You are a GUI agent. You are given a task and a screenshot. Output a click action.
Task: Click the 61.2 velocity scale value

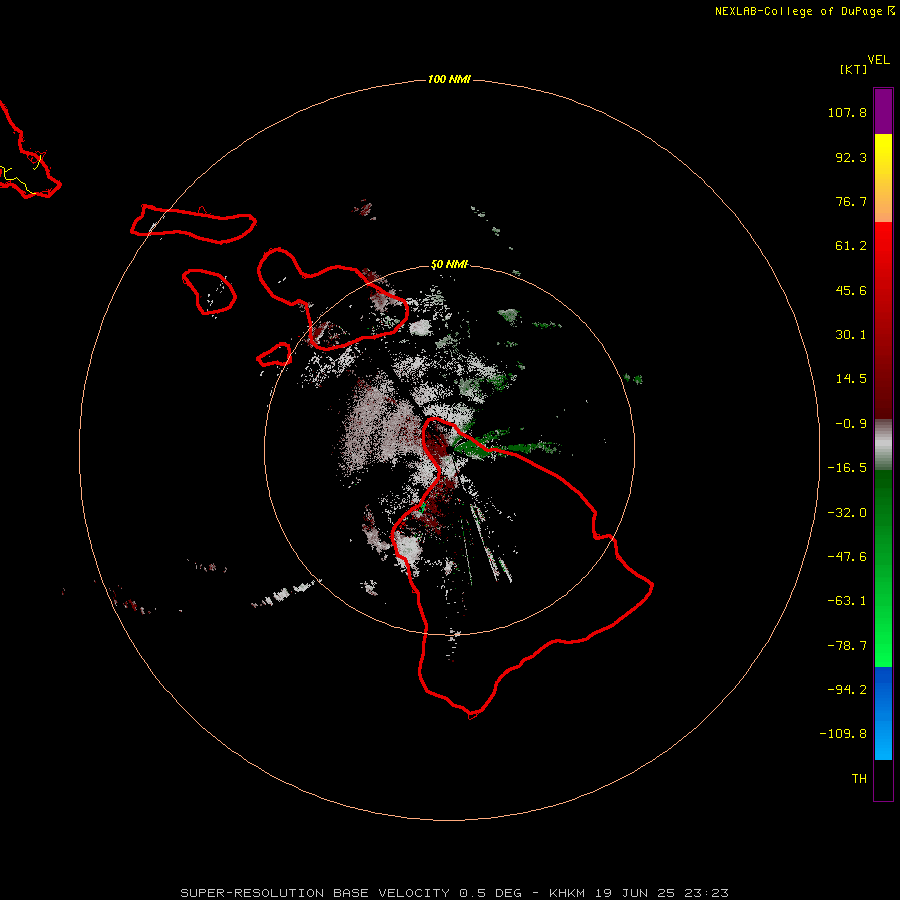pos(851,246)
